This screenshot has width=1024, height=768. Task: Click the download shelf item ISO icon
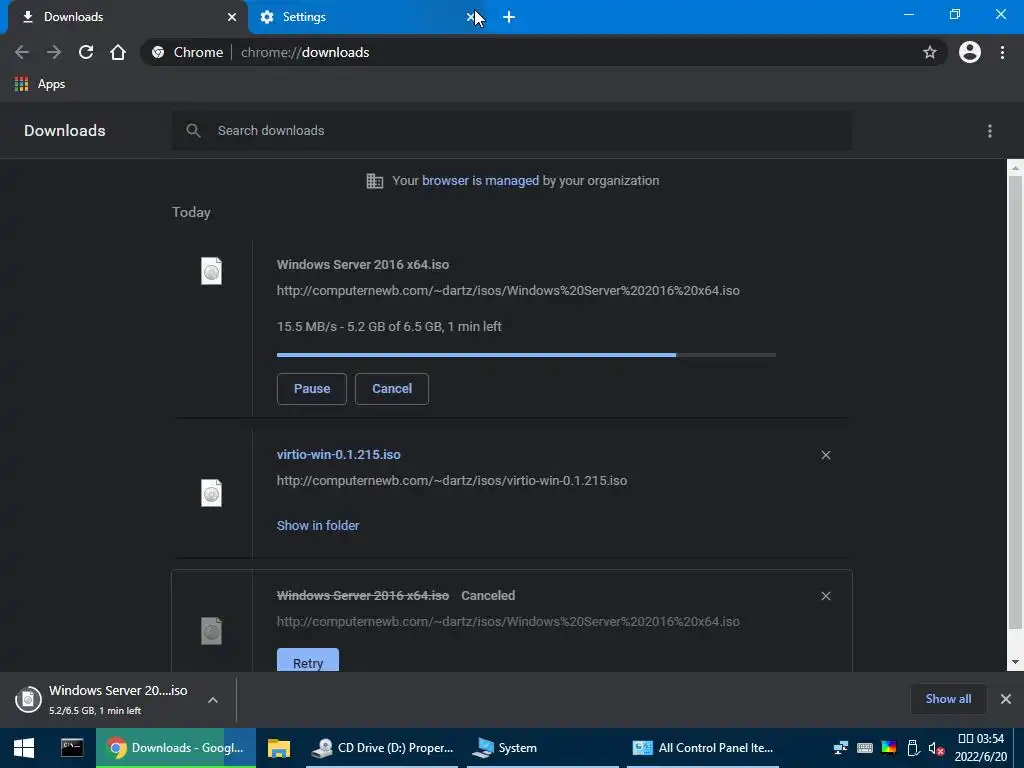[28, 699]
